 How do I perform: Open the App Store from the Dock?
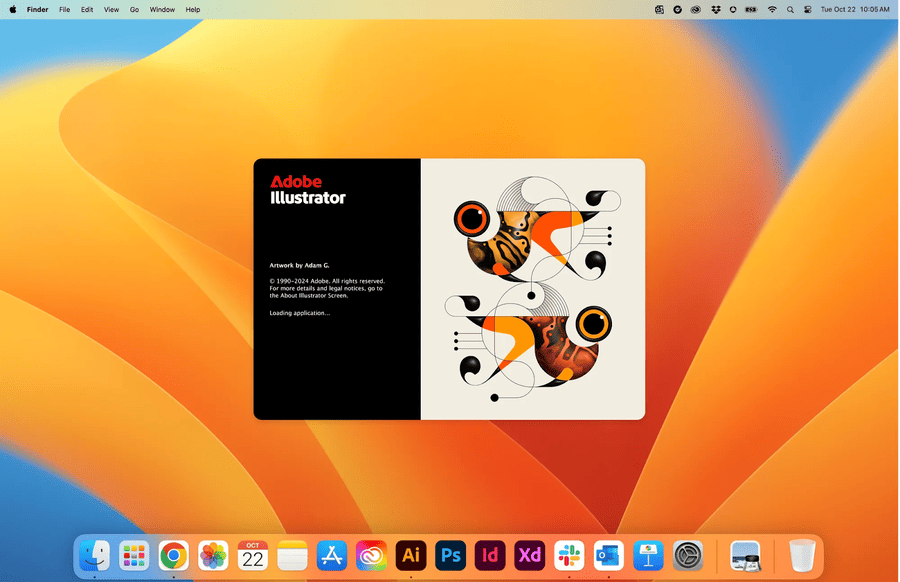point(331,555)
